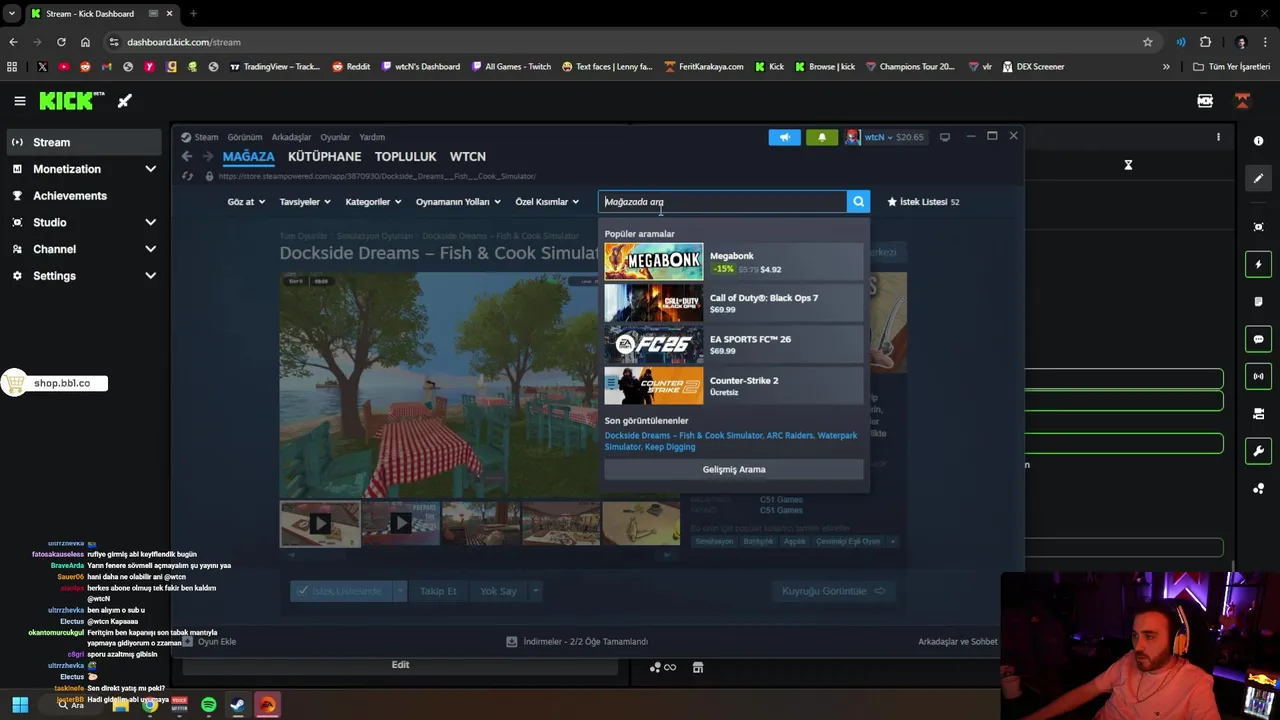The image size is (1280, 720).
Task: Open the Oyunlar menu in Steam
Action: pyautogui.click(x=335, y=137)
